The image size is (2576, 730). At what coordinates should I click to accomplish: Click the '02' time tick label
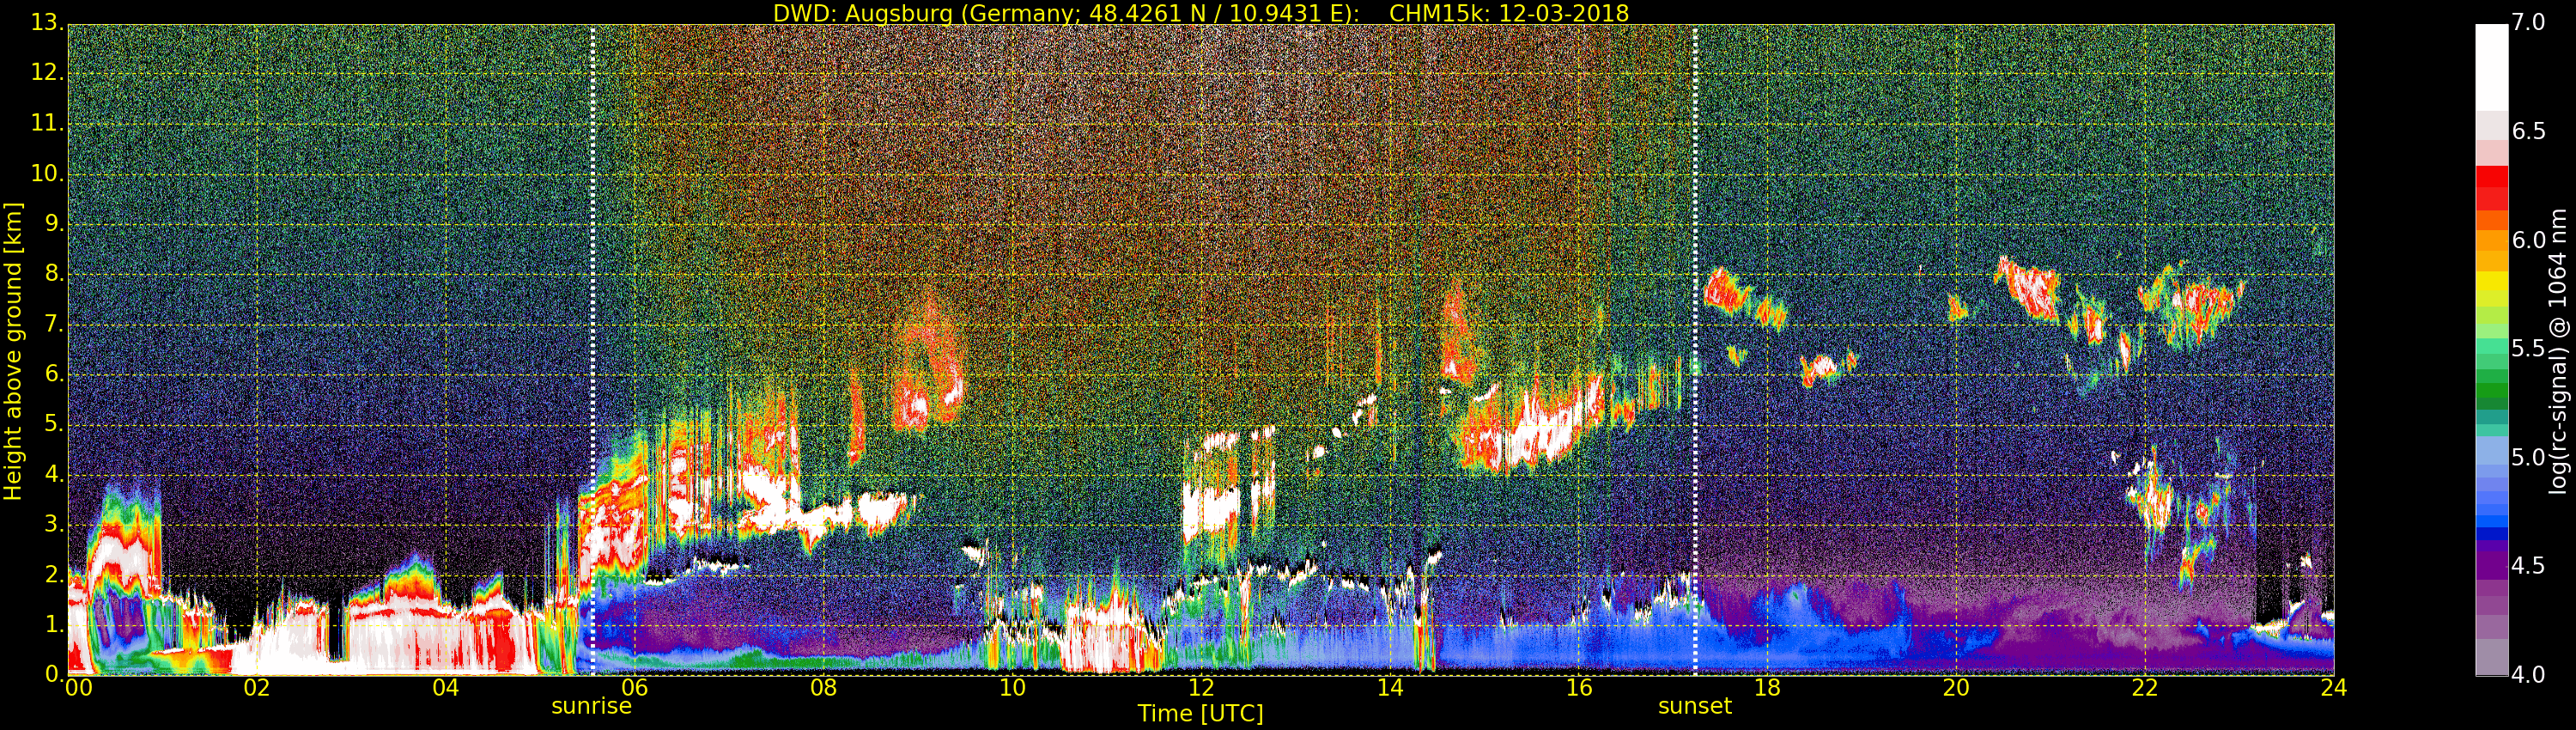(257, 687)
